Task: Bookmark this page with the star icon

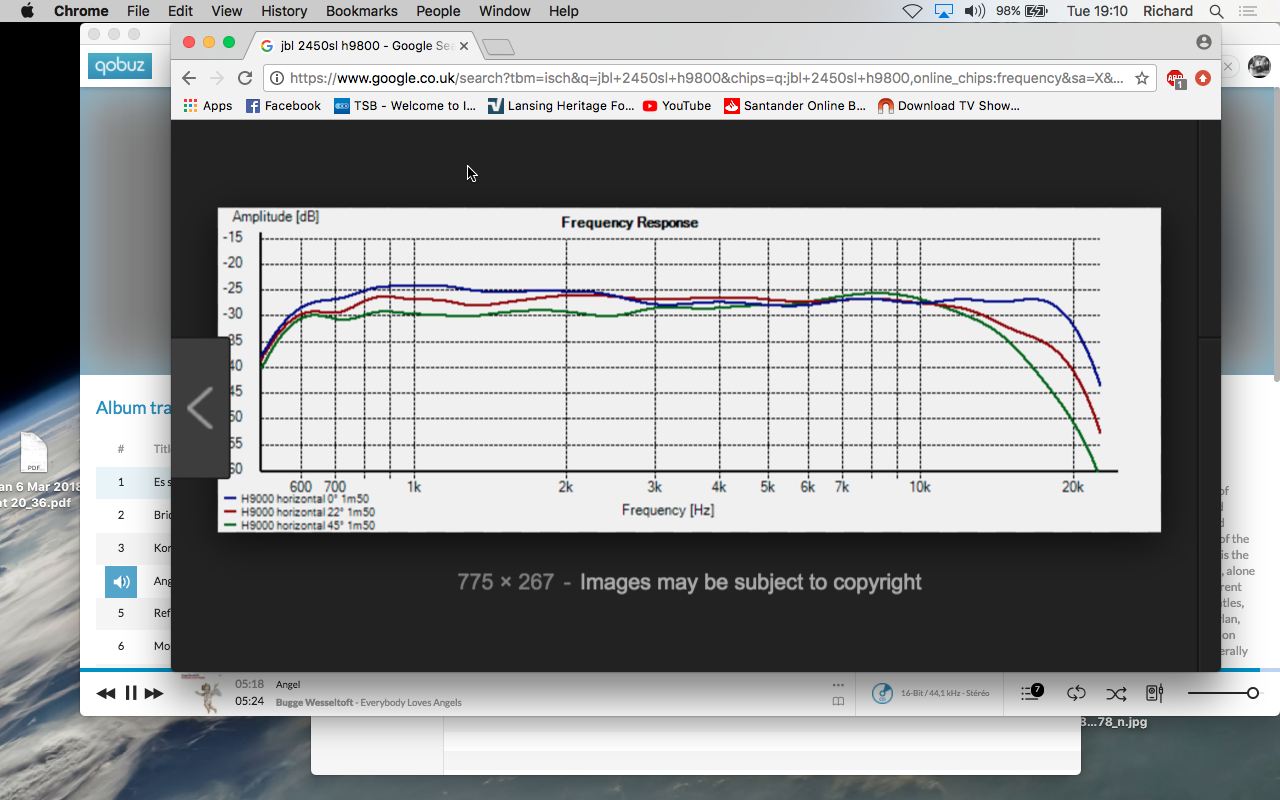Action: 1142,78
